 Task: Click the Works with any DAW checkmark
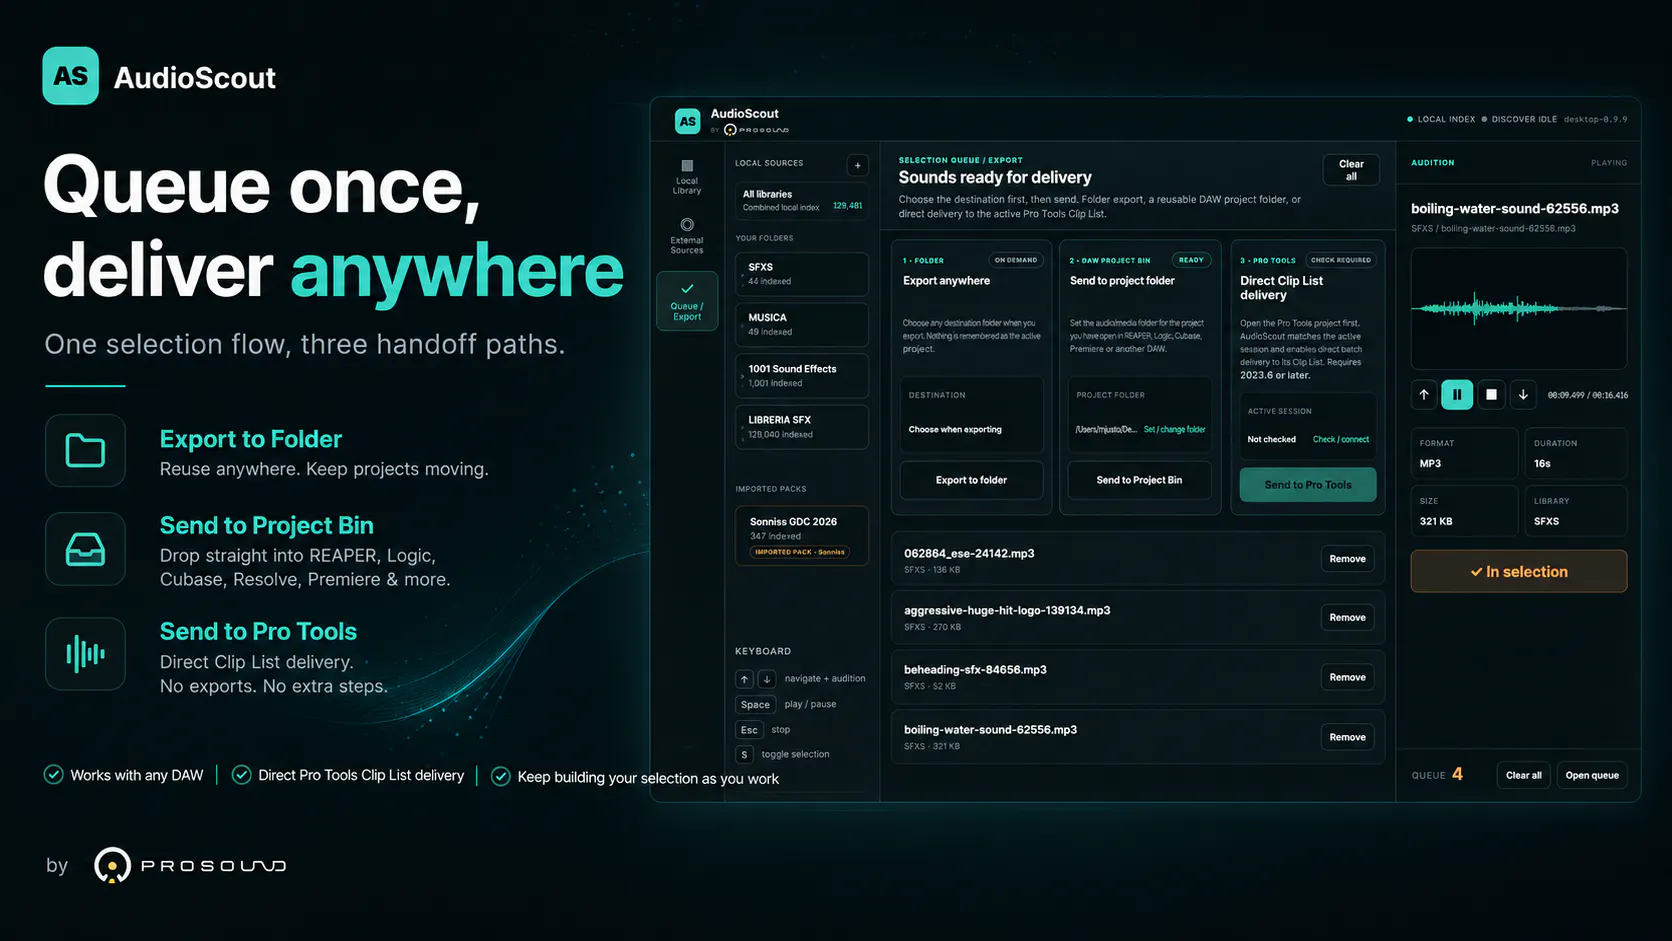pyautogui.click(x=54, y=775)
